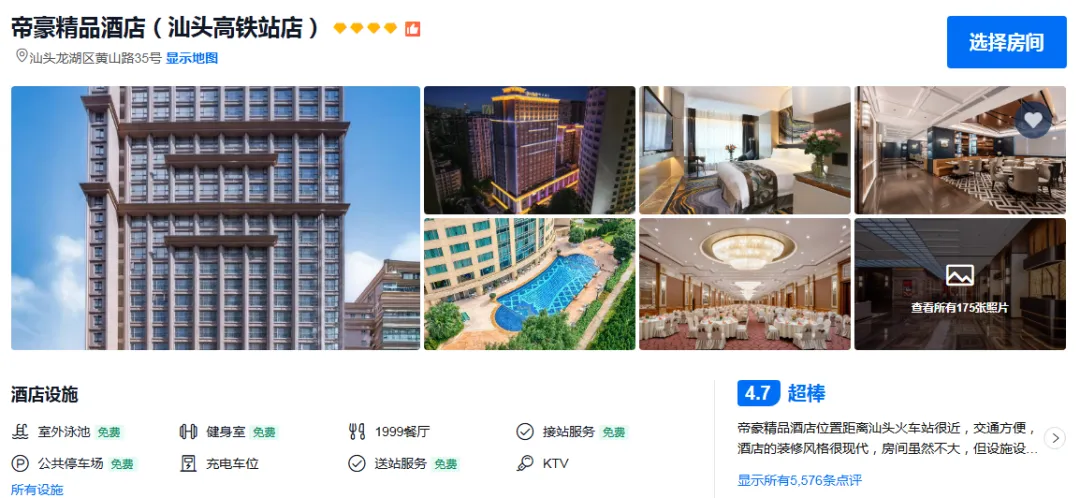Open the main hotel tower photo

pyautogui.click(x=216, y=218)
